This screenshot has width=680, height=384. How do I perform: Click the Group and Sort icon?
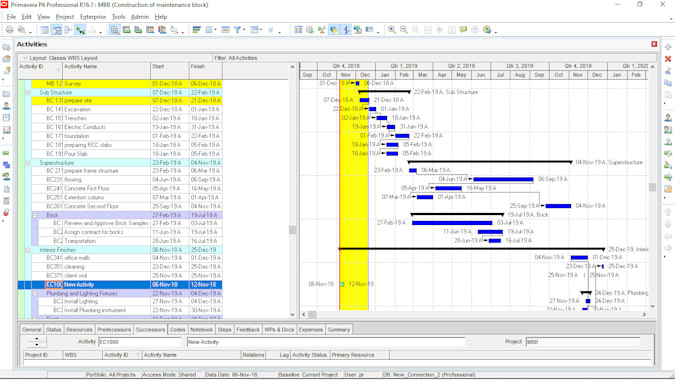click(254, 30)
